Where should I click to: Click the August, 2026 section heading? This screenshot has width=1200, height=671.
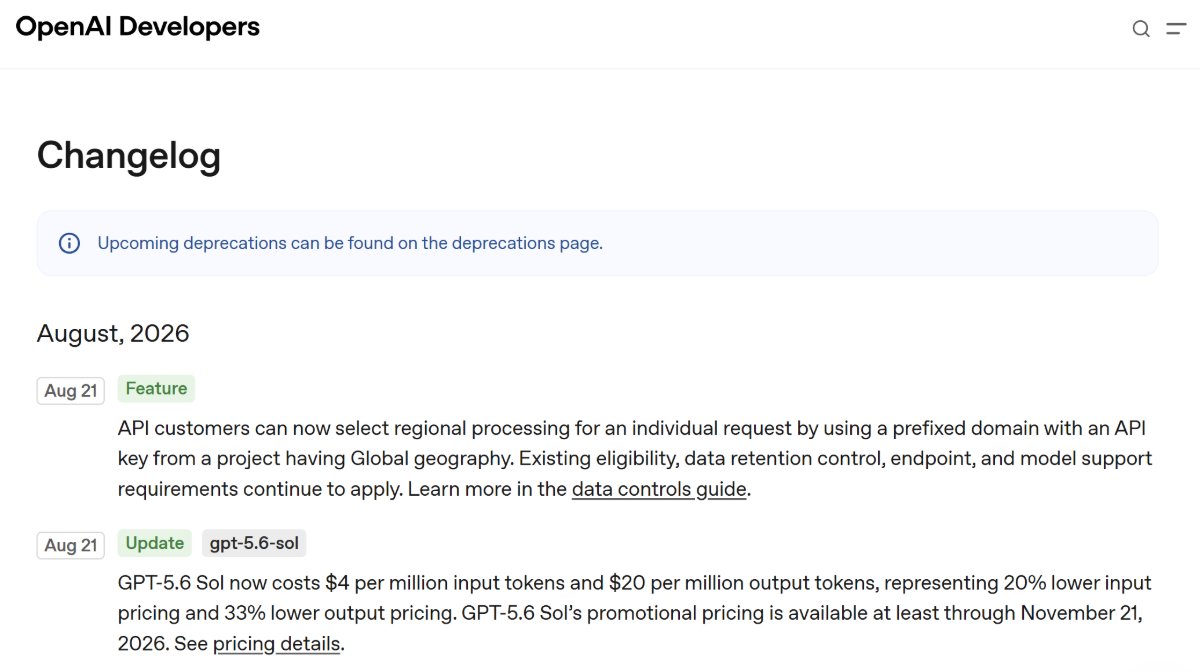pos(113,333)
